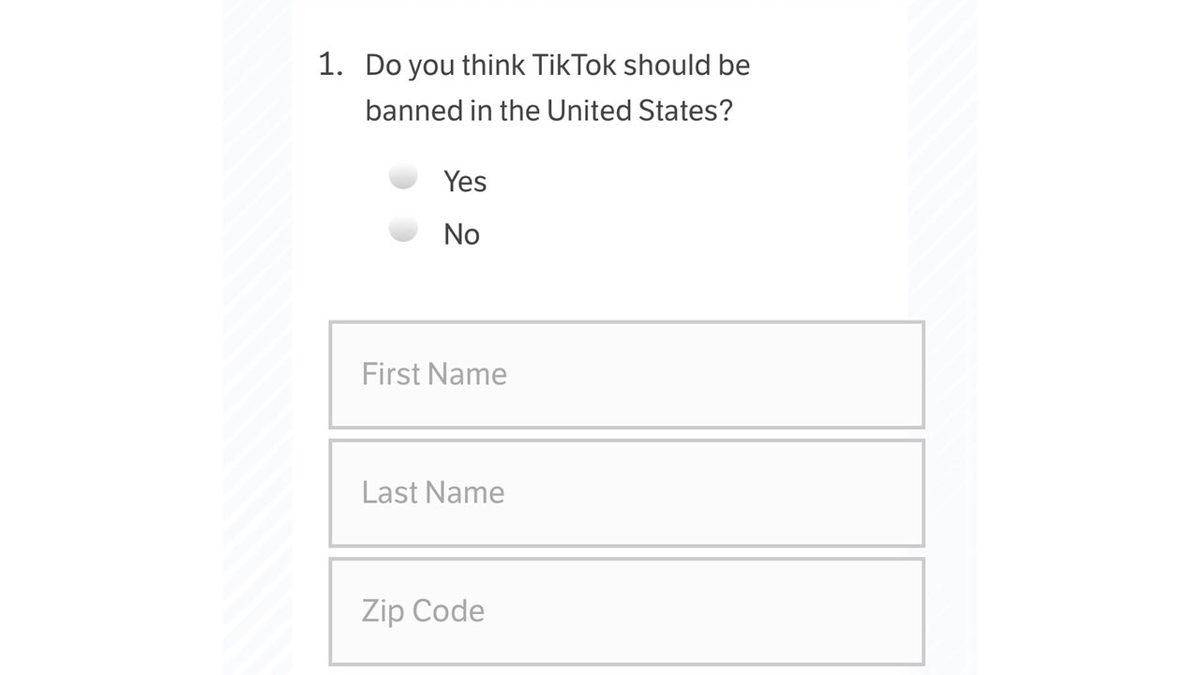Activate the First Name entry area
1200x675 pixels.
pos(626,373)
